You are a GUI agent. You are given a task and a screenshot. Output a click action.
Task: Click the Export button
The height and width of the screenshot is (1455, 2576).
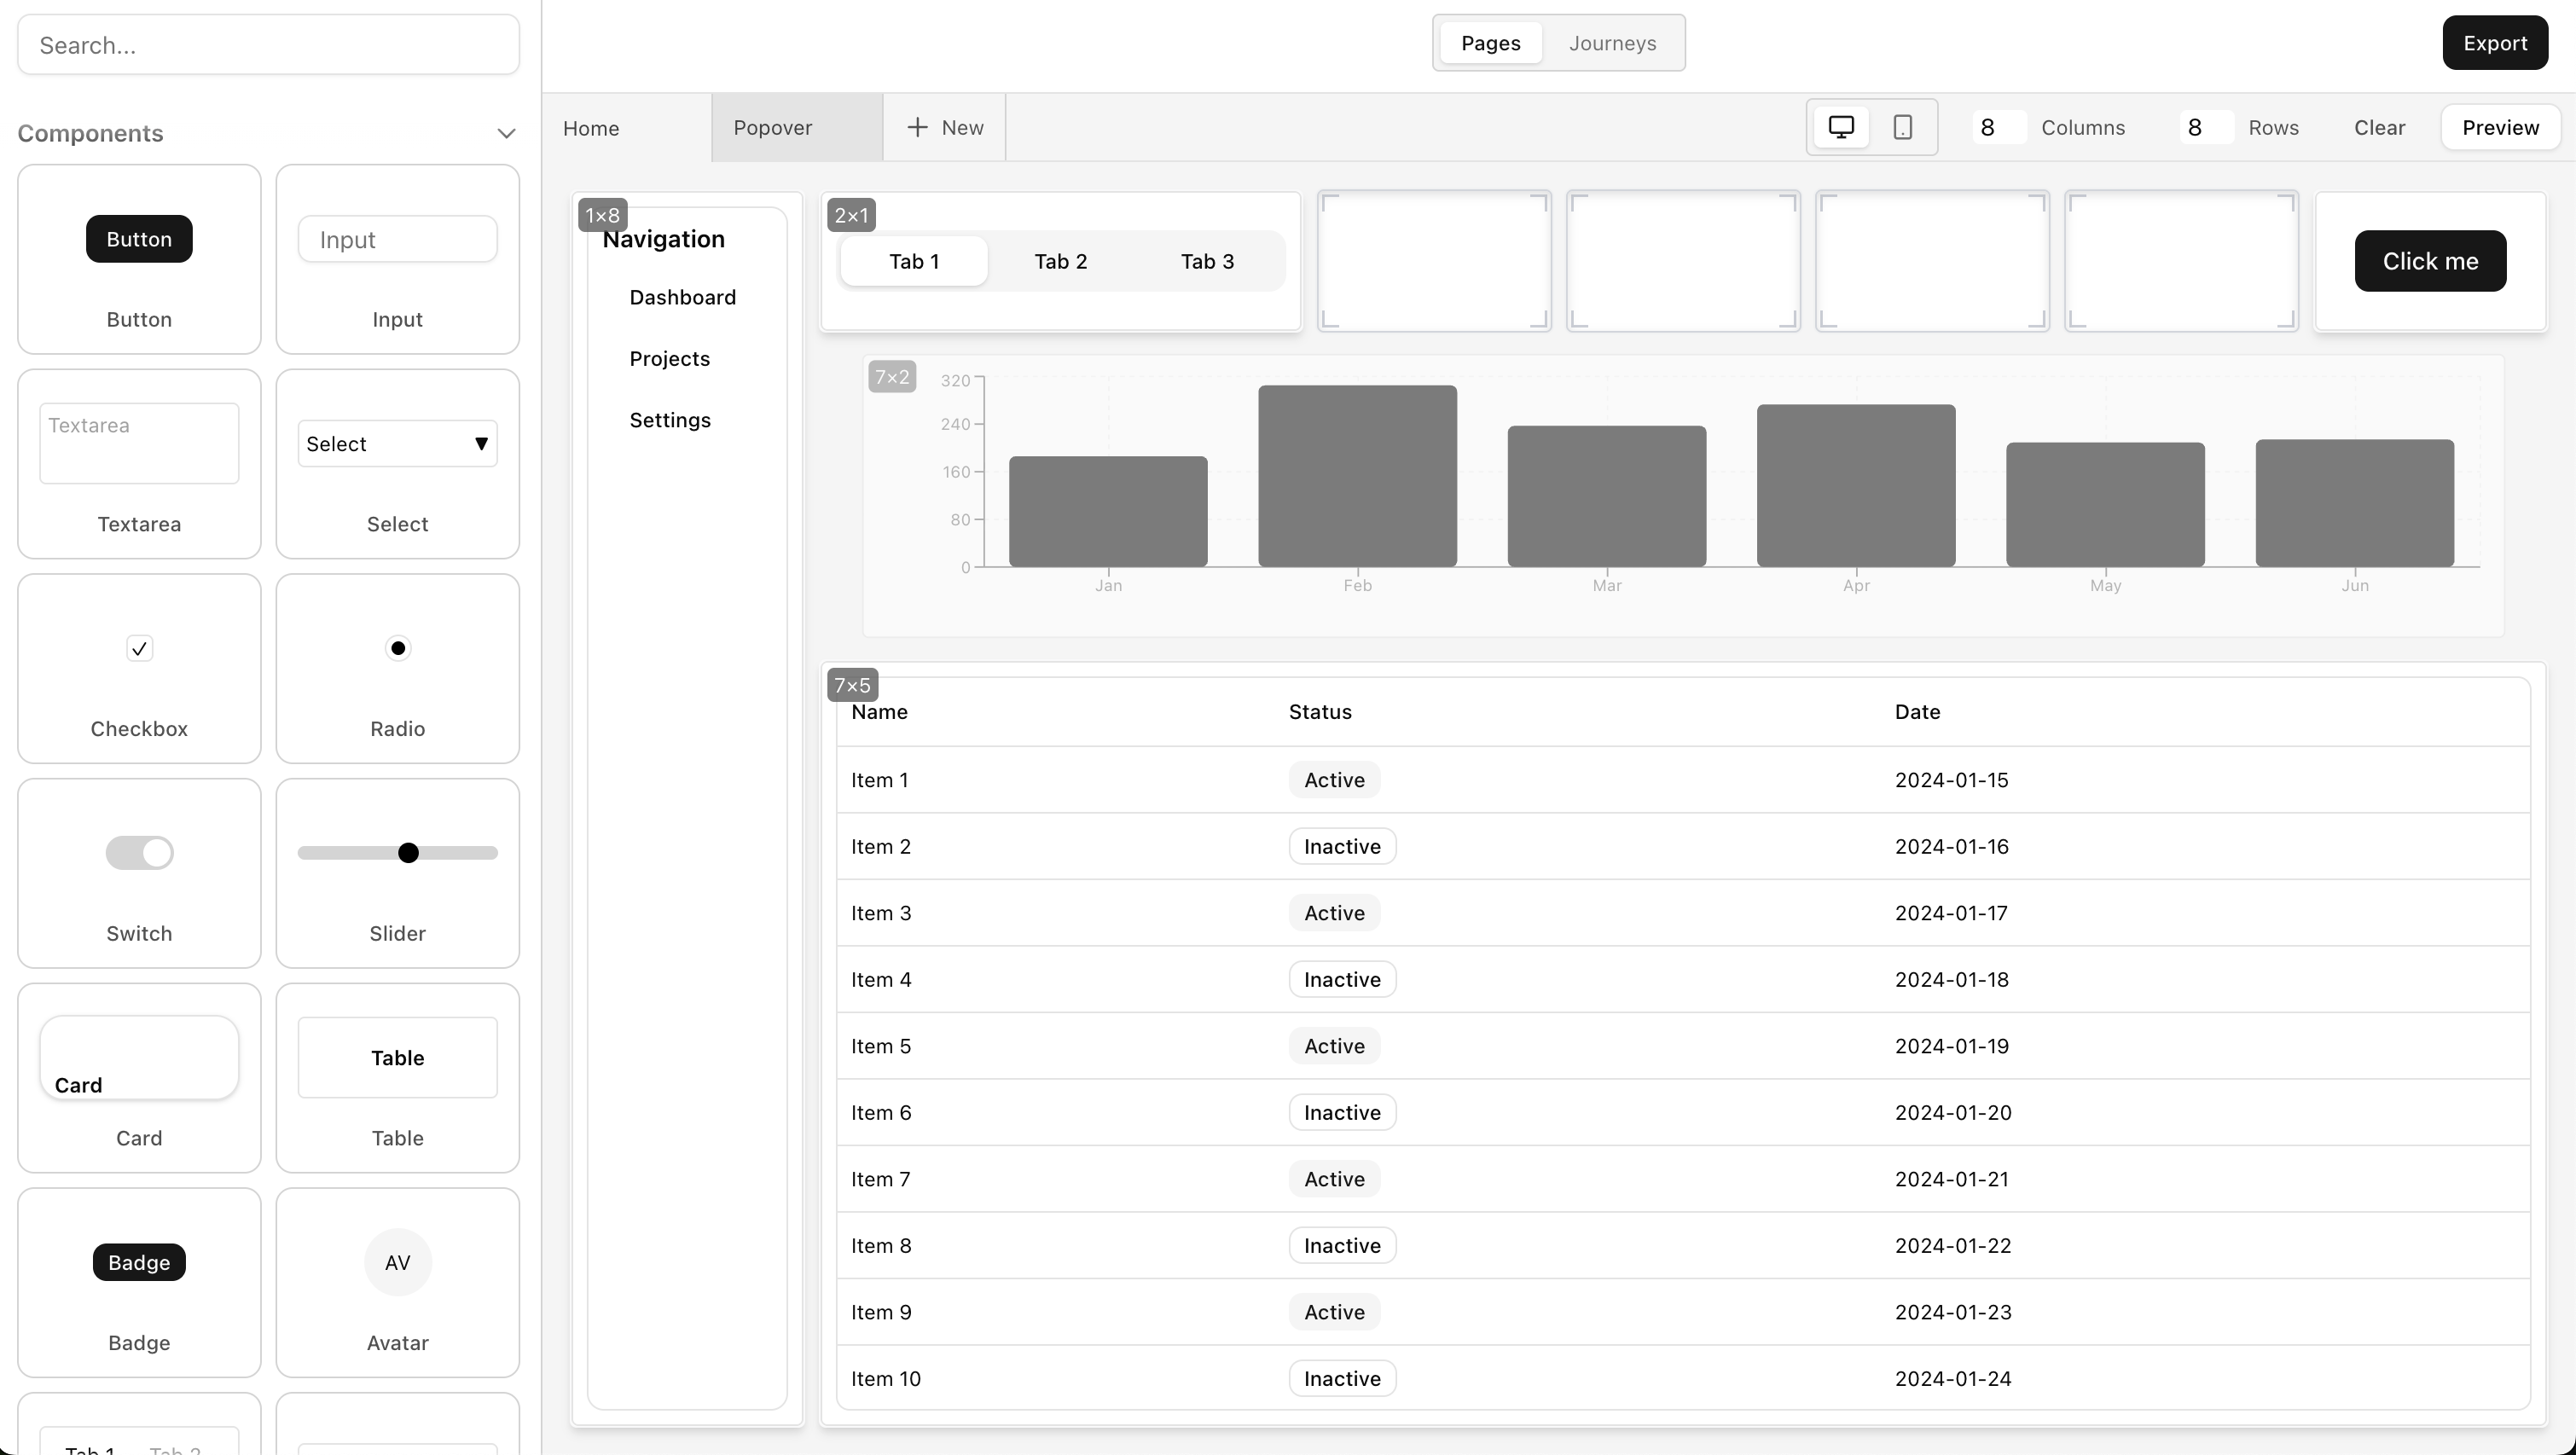(x=2494, y=43)
